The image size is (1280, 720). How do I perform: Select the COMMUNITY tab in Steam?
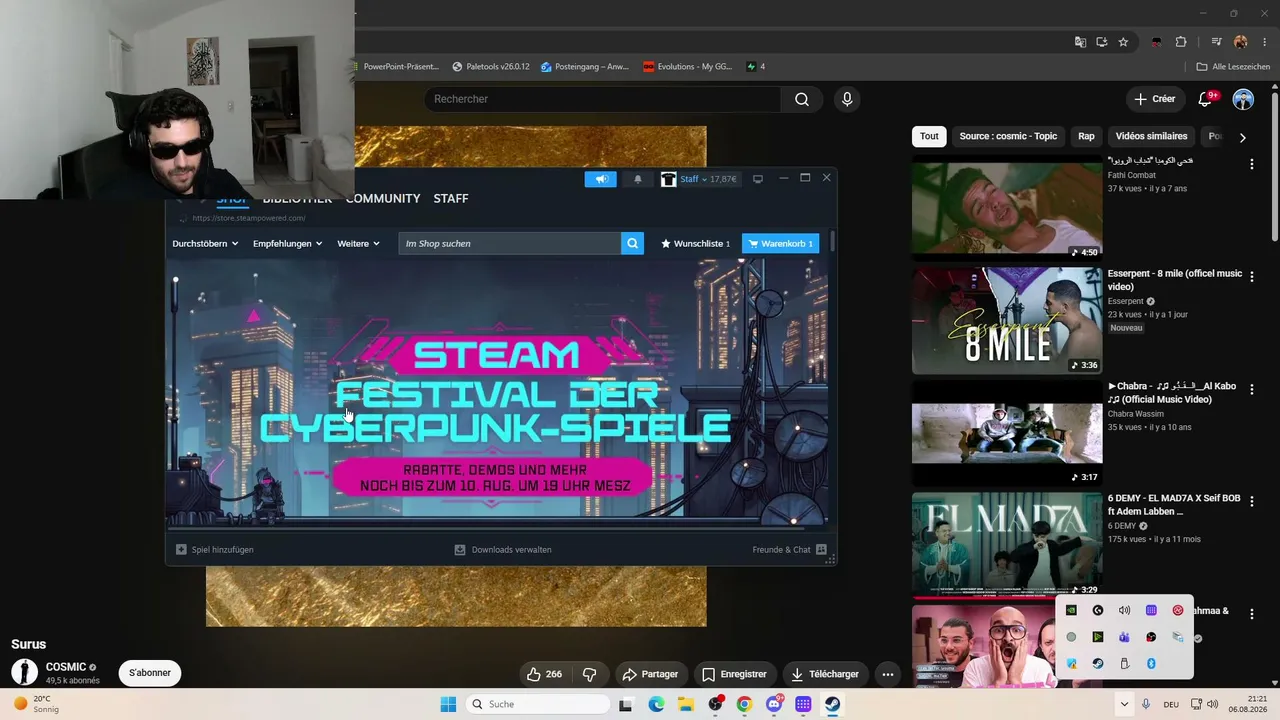pos(383,199)
